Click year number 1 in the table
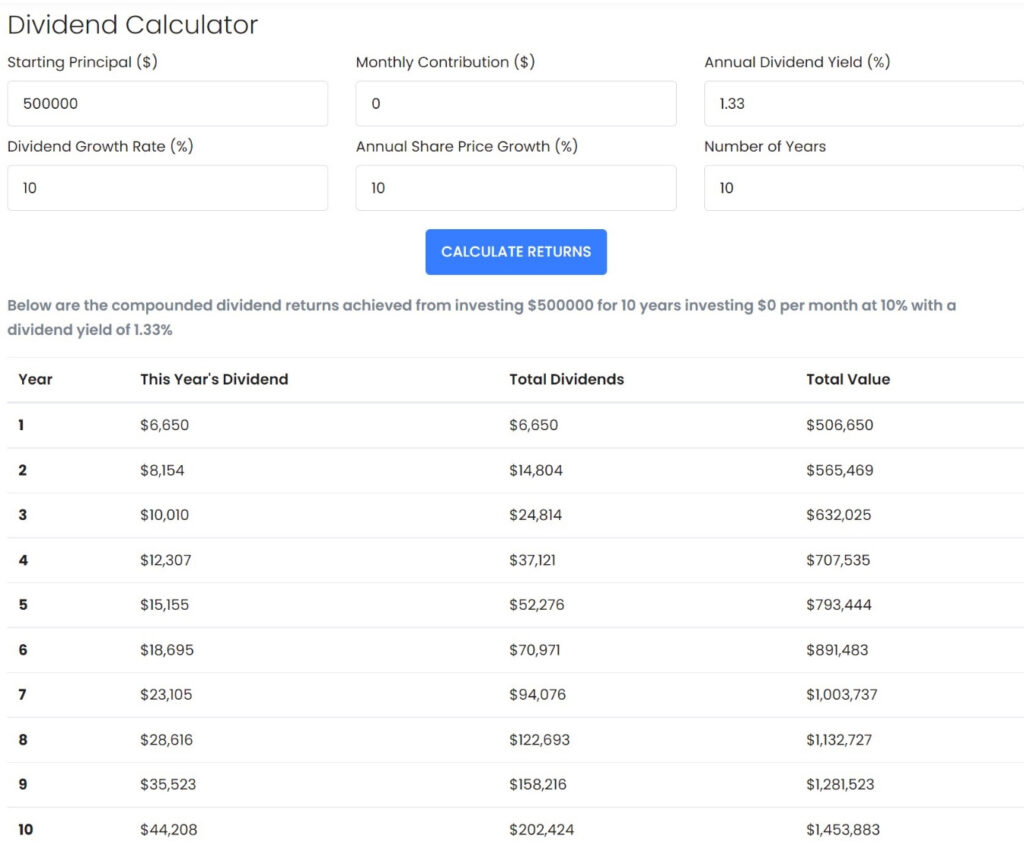The height and width of the screenshot is (858, 1024). pyautogui.click(x=22, y=425)
